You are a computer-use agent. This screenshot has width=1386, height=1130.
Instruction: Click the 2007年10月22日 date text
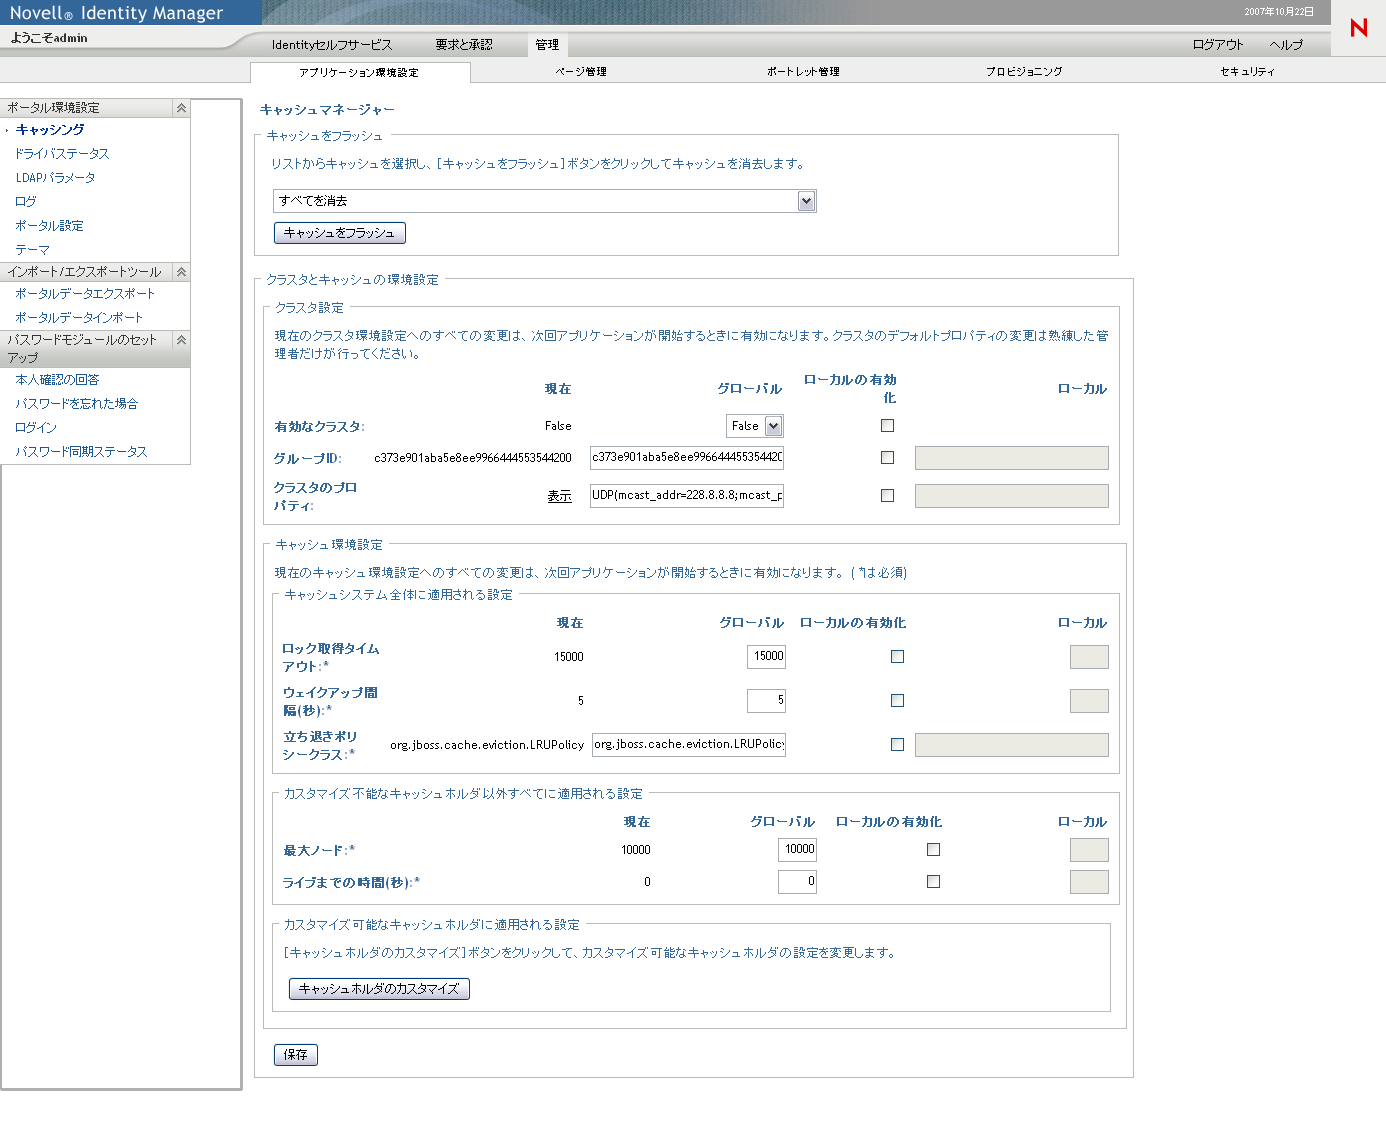point(1279,12)
